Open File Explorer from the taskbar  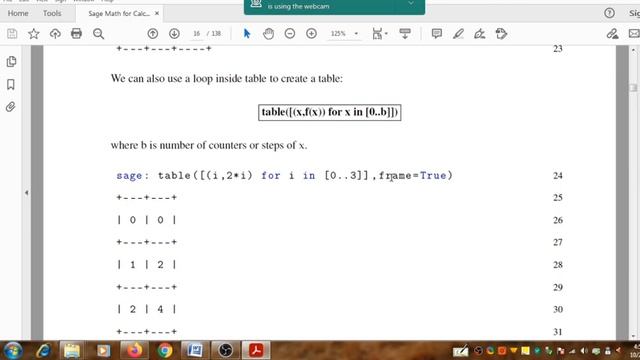[x=72, y=351]
